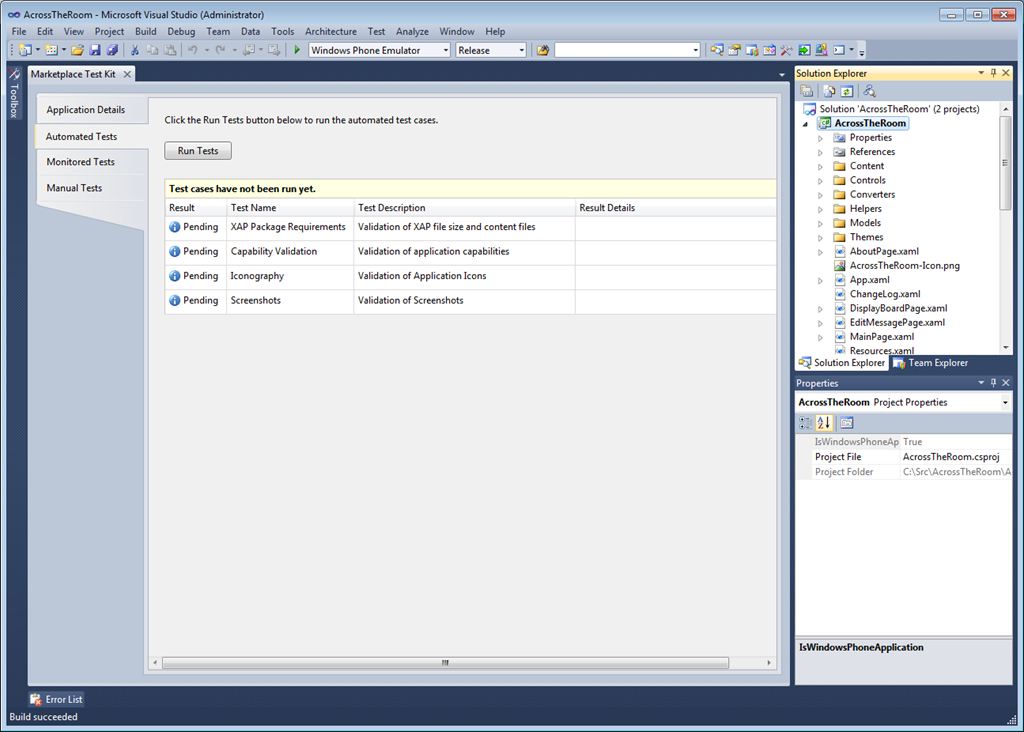Click Refresh icon in Solution Explorer toolbar
The width and height of the screenshot is (1024, 732).
click(846, 91)
